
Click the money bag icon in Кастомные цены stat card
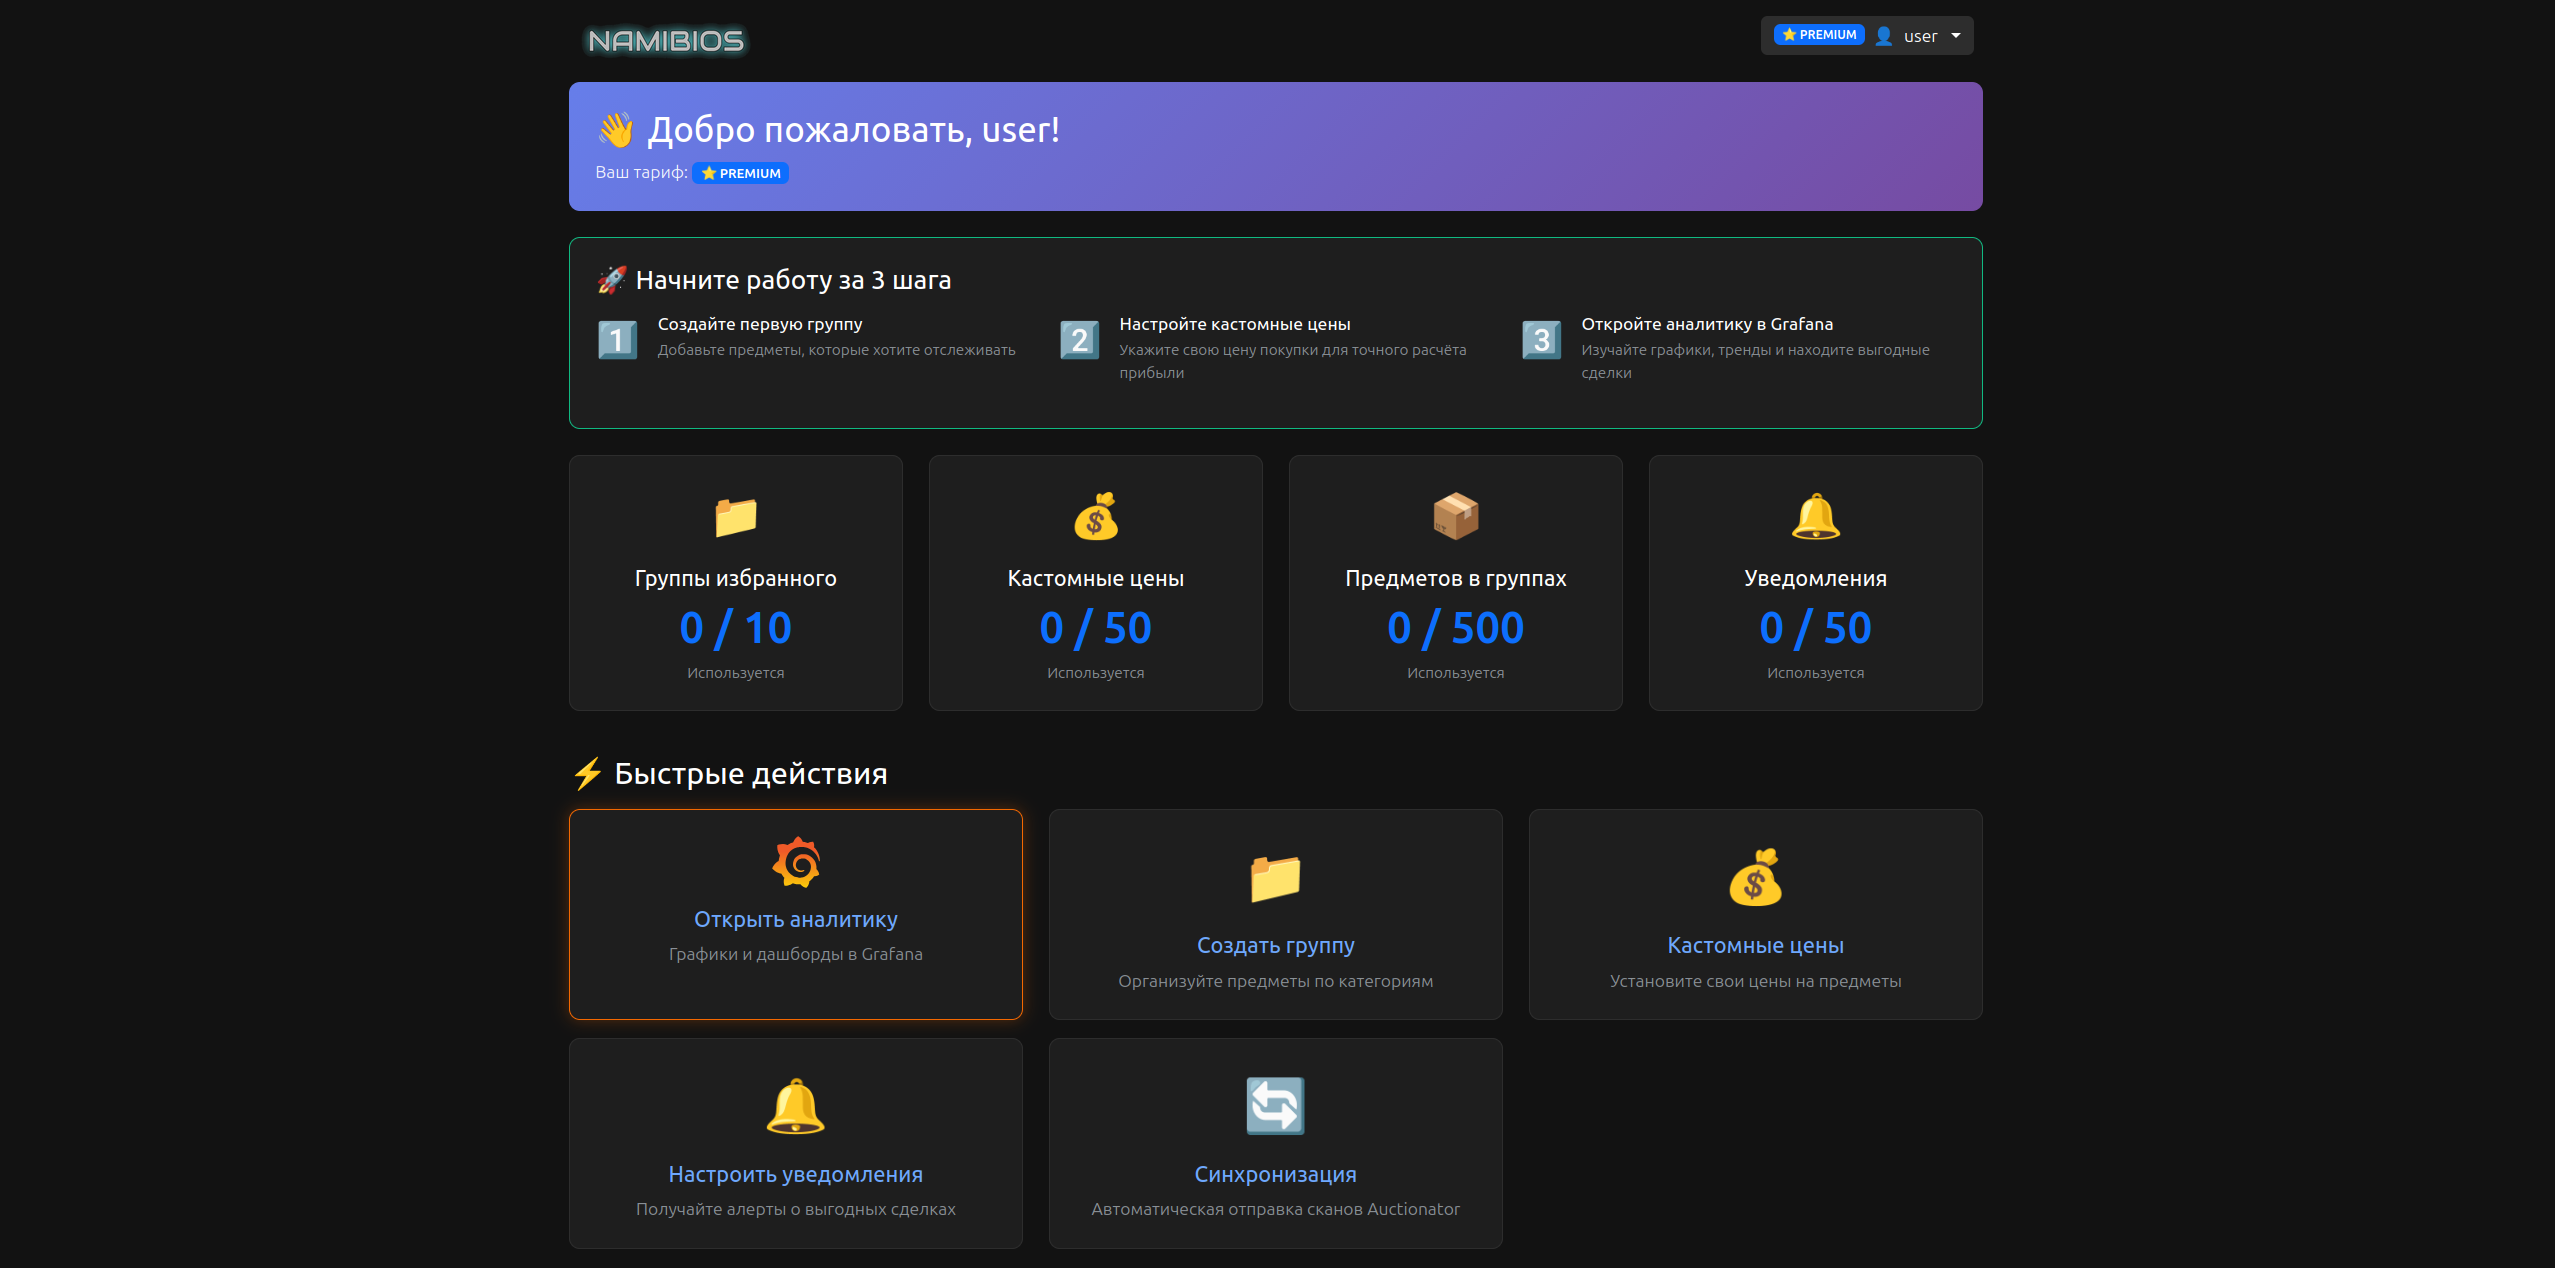[1096, 517]
